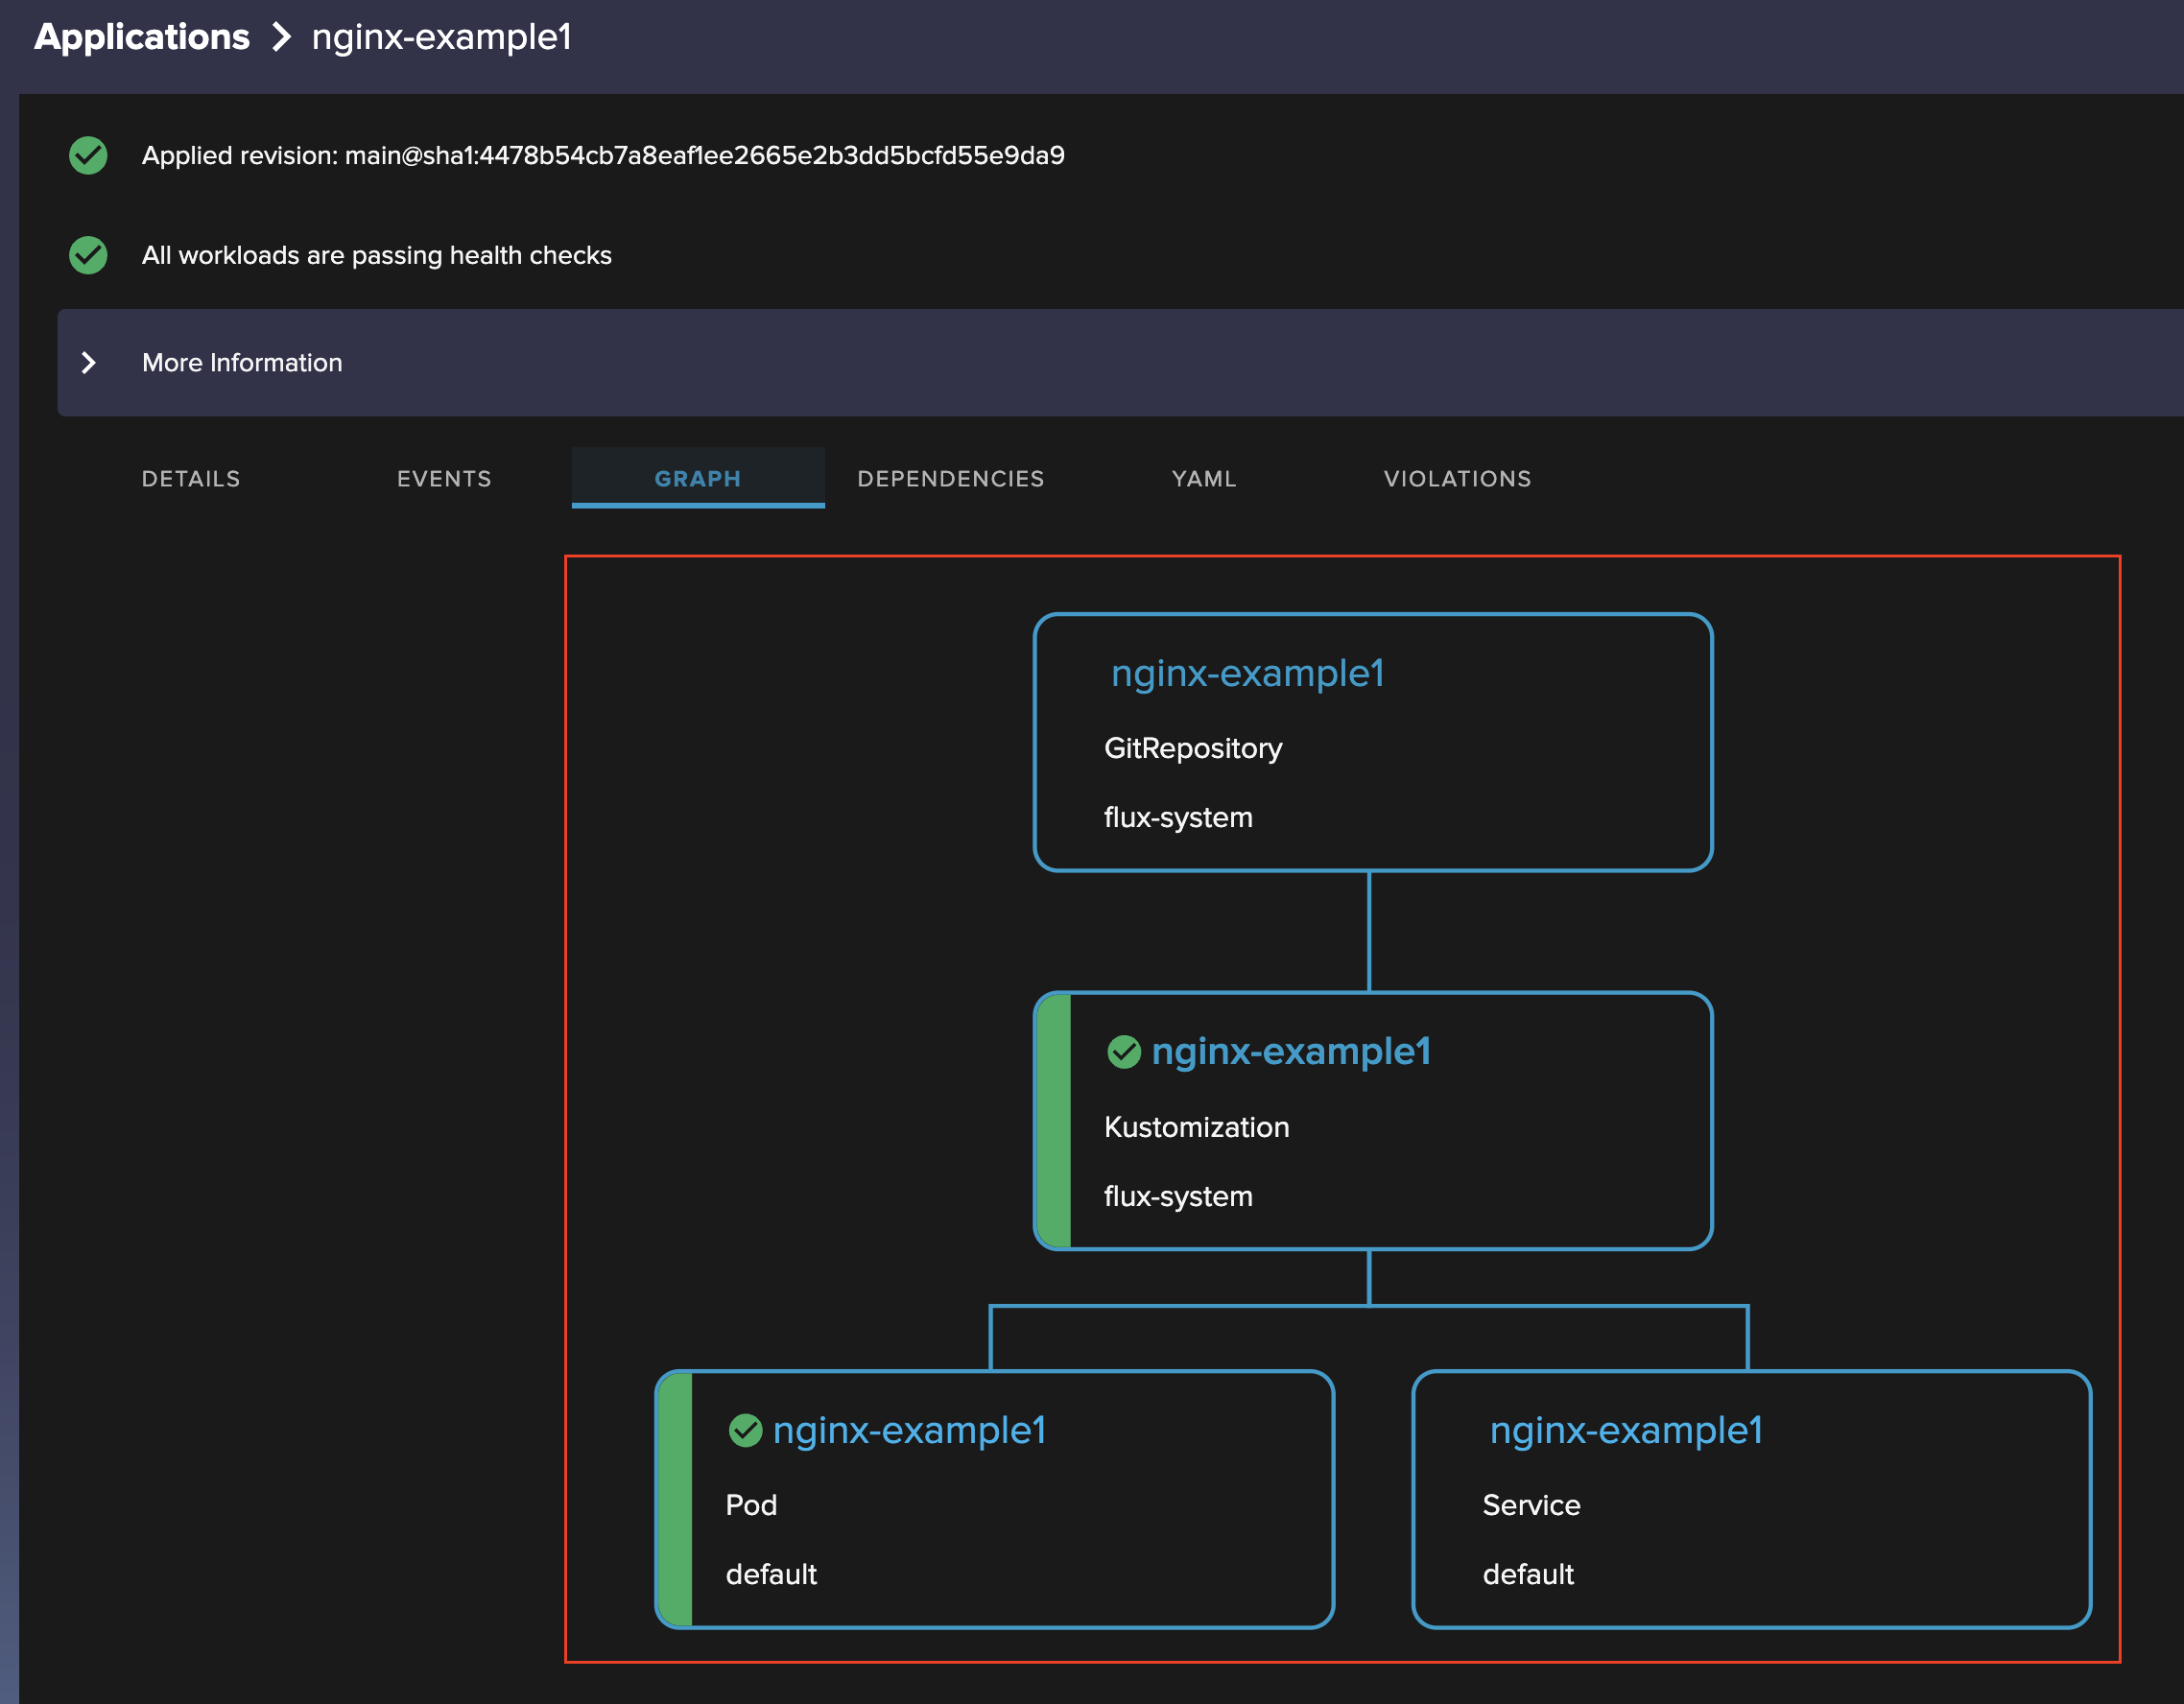This screenshot has height=1704, width=2184.
Task: Go back to Applications breadcrumb
Action: [142, 37]
